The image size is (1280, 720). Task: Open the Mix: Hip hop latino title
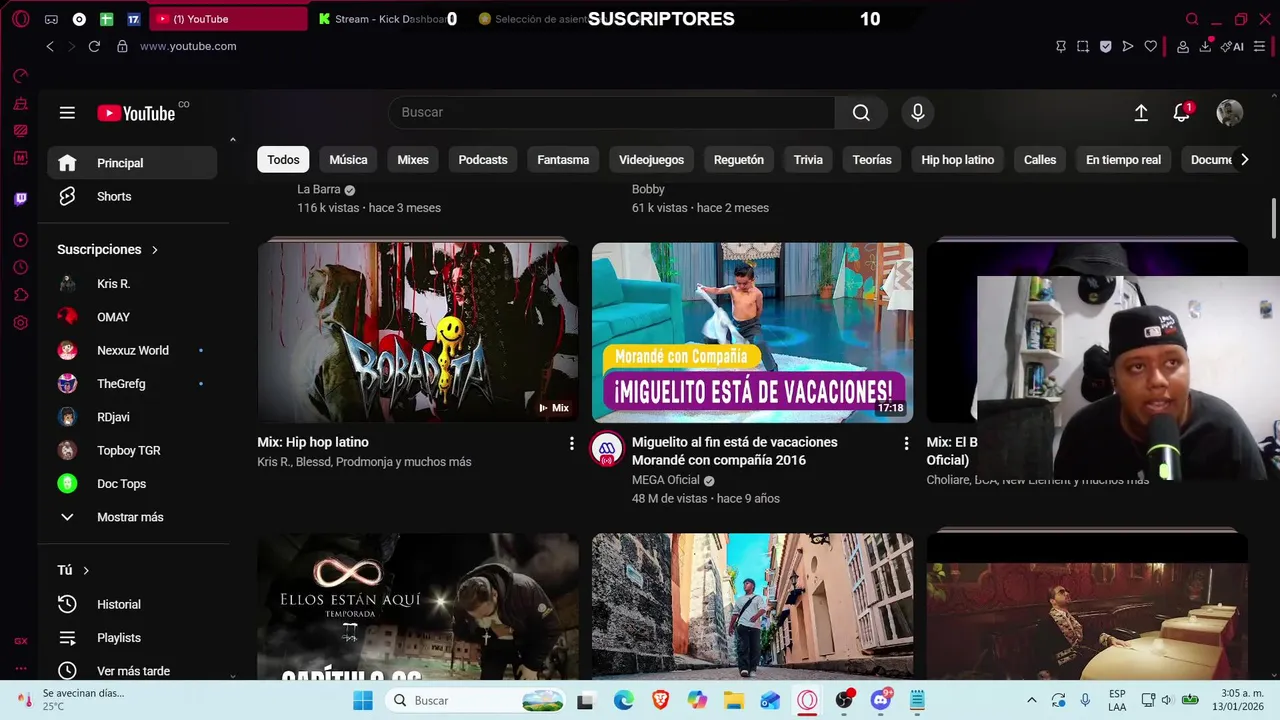[313, 442]
